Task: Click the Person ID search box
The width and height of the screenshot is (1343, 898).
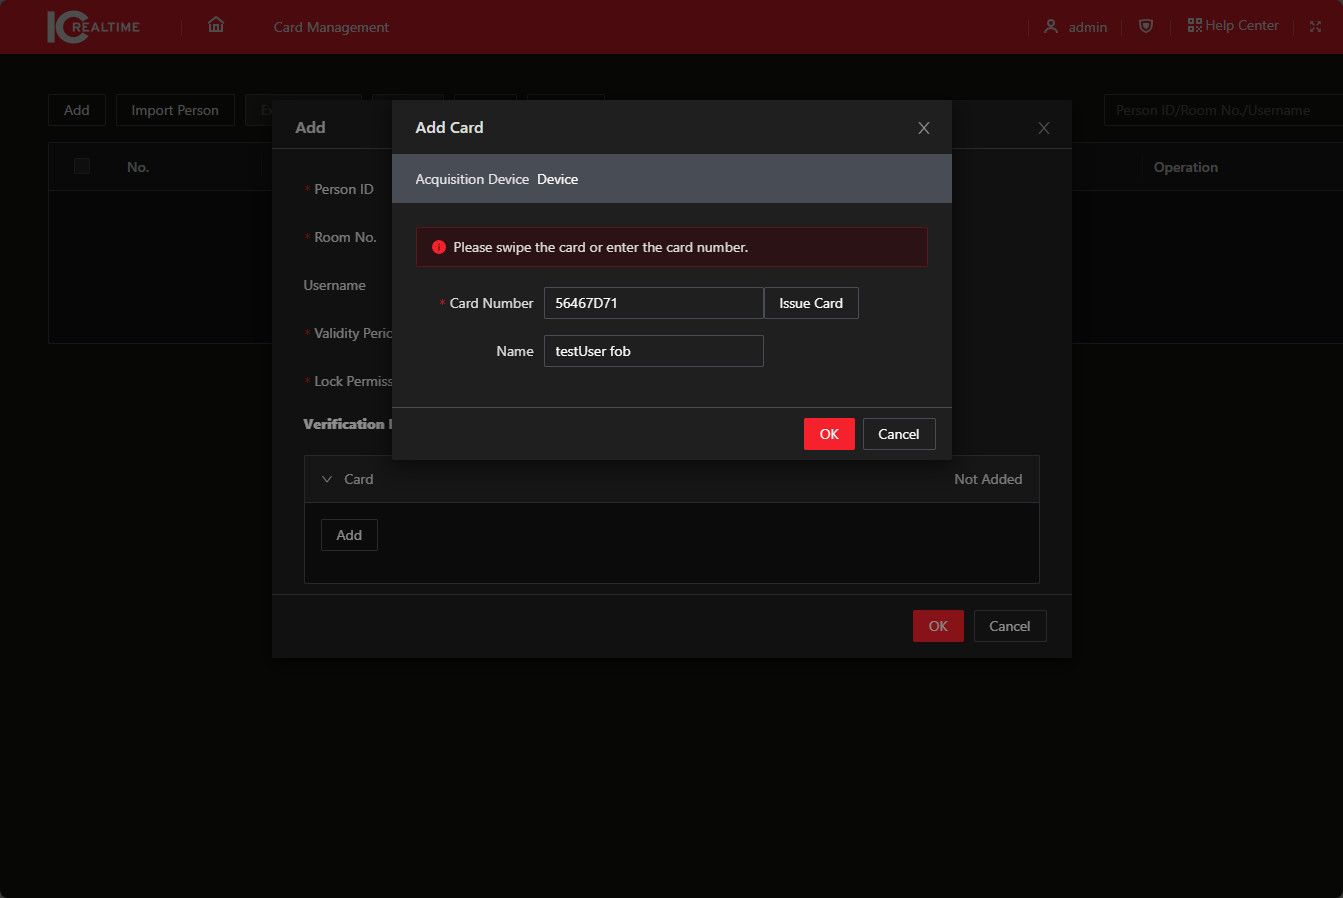Action: pyautogui.click(x=1223, y=110)
